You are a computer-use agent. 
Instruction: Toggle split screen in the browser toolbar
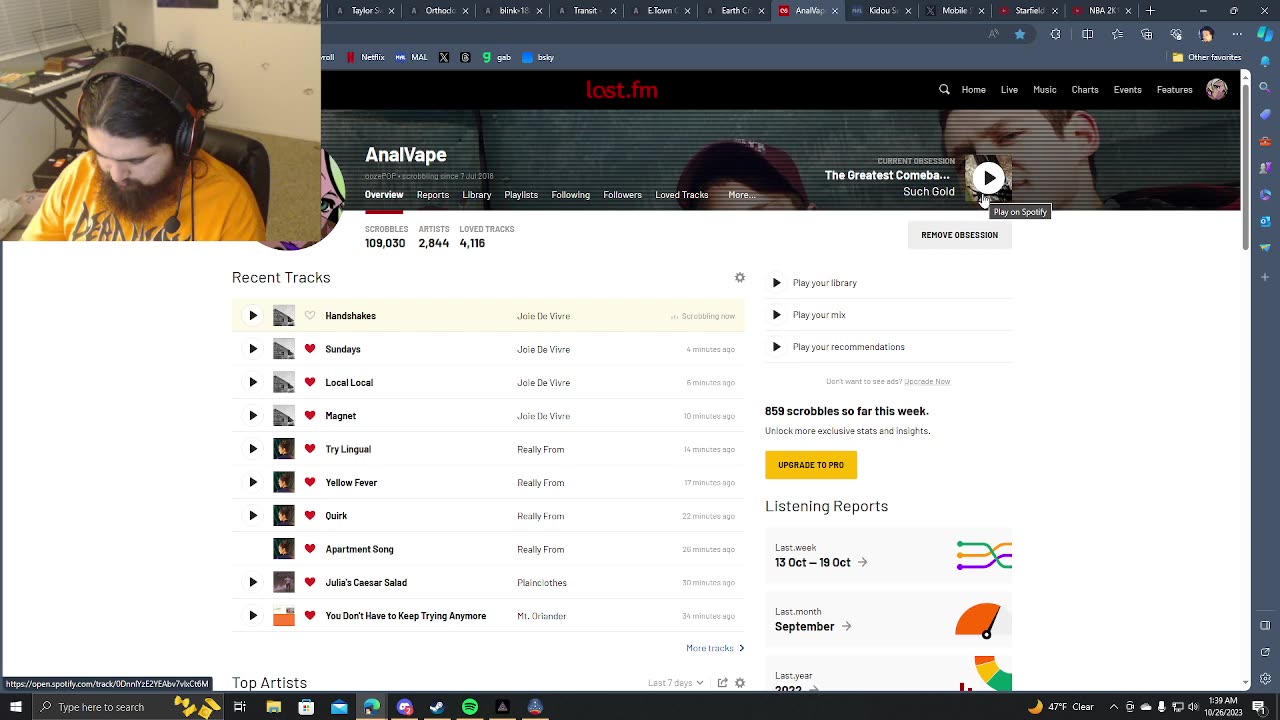click(1087, 34)
